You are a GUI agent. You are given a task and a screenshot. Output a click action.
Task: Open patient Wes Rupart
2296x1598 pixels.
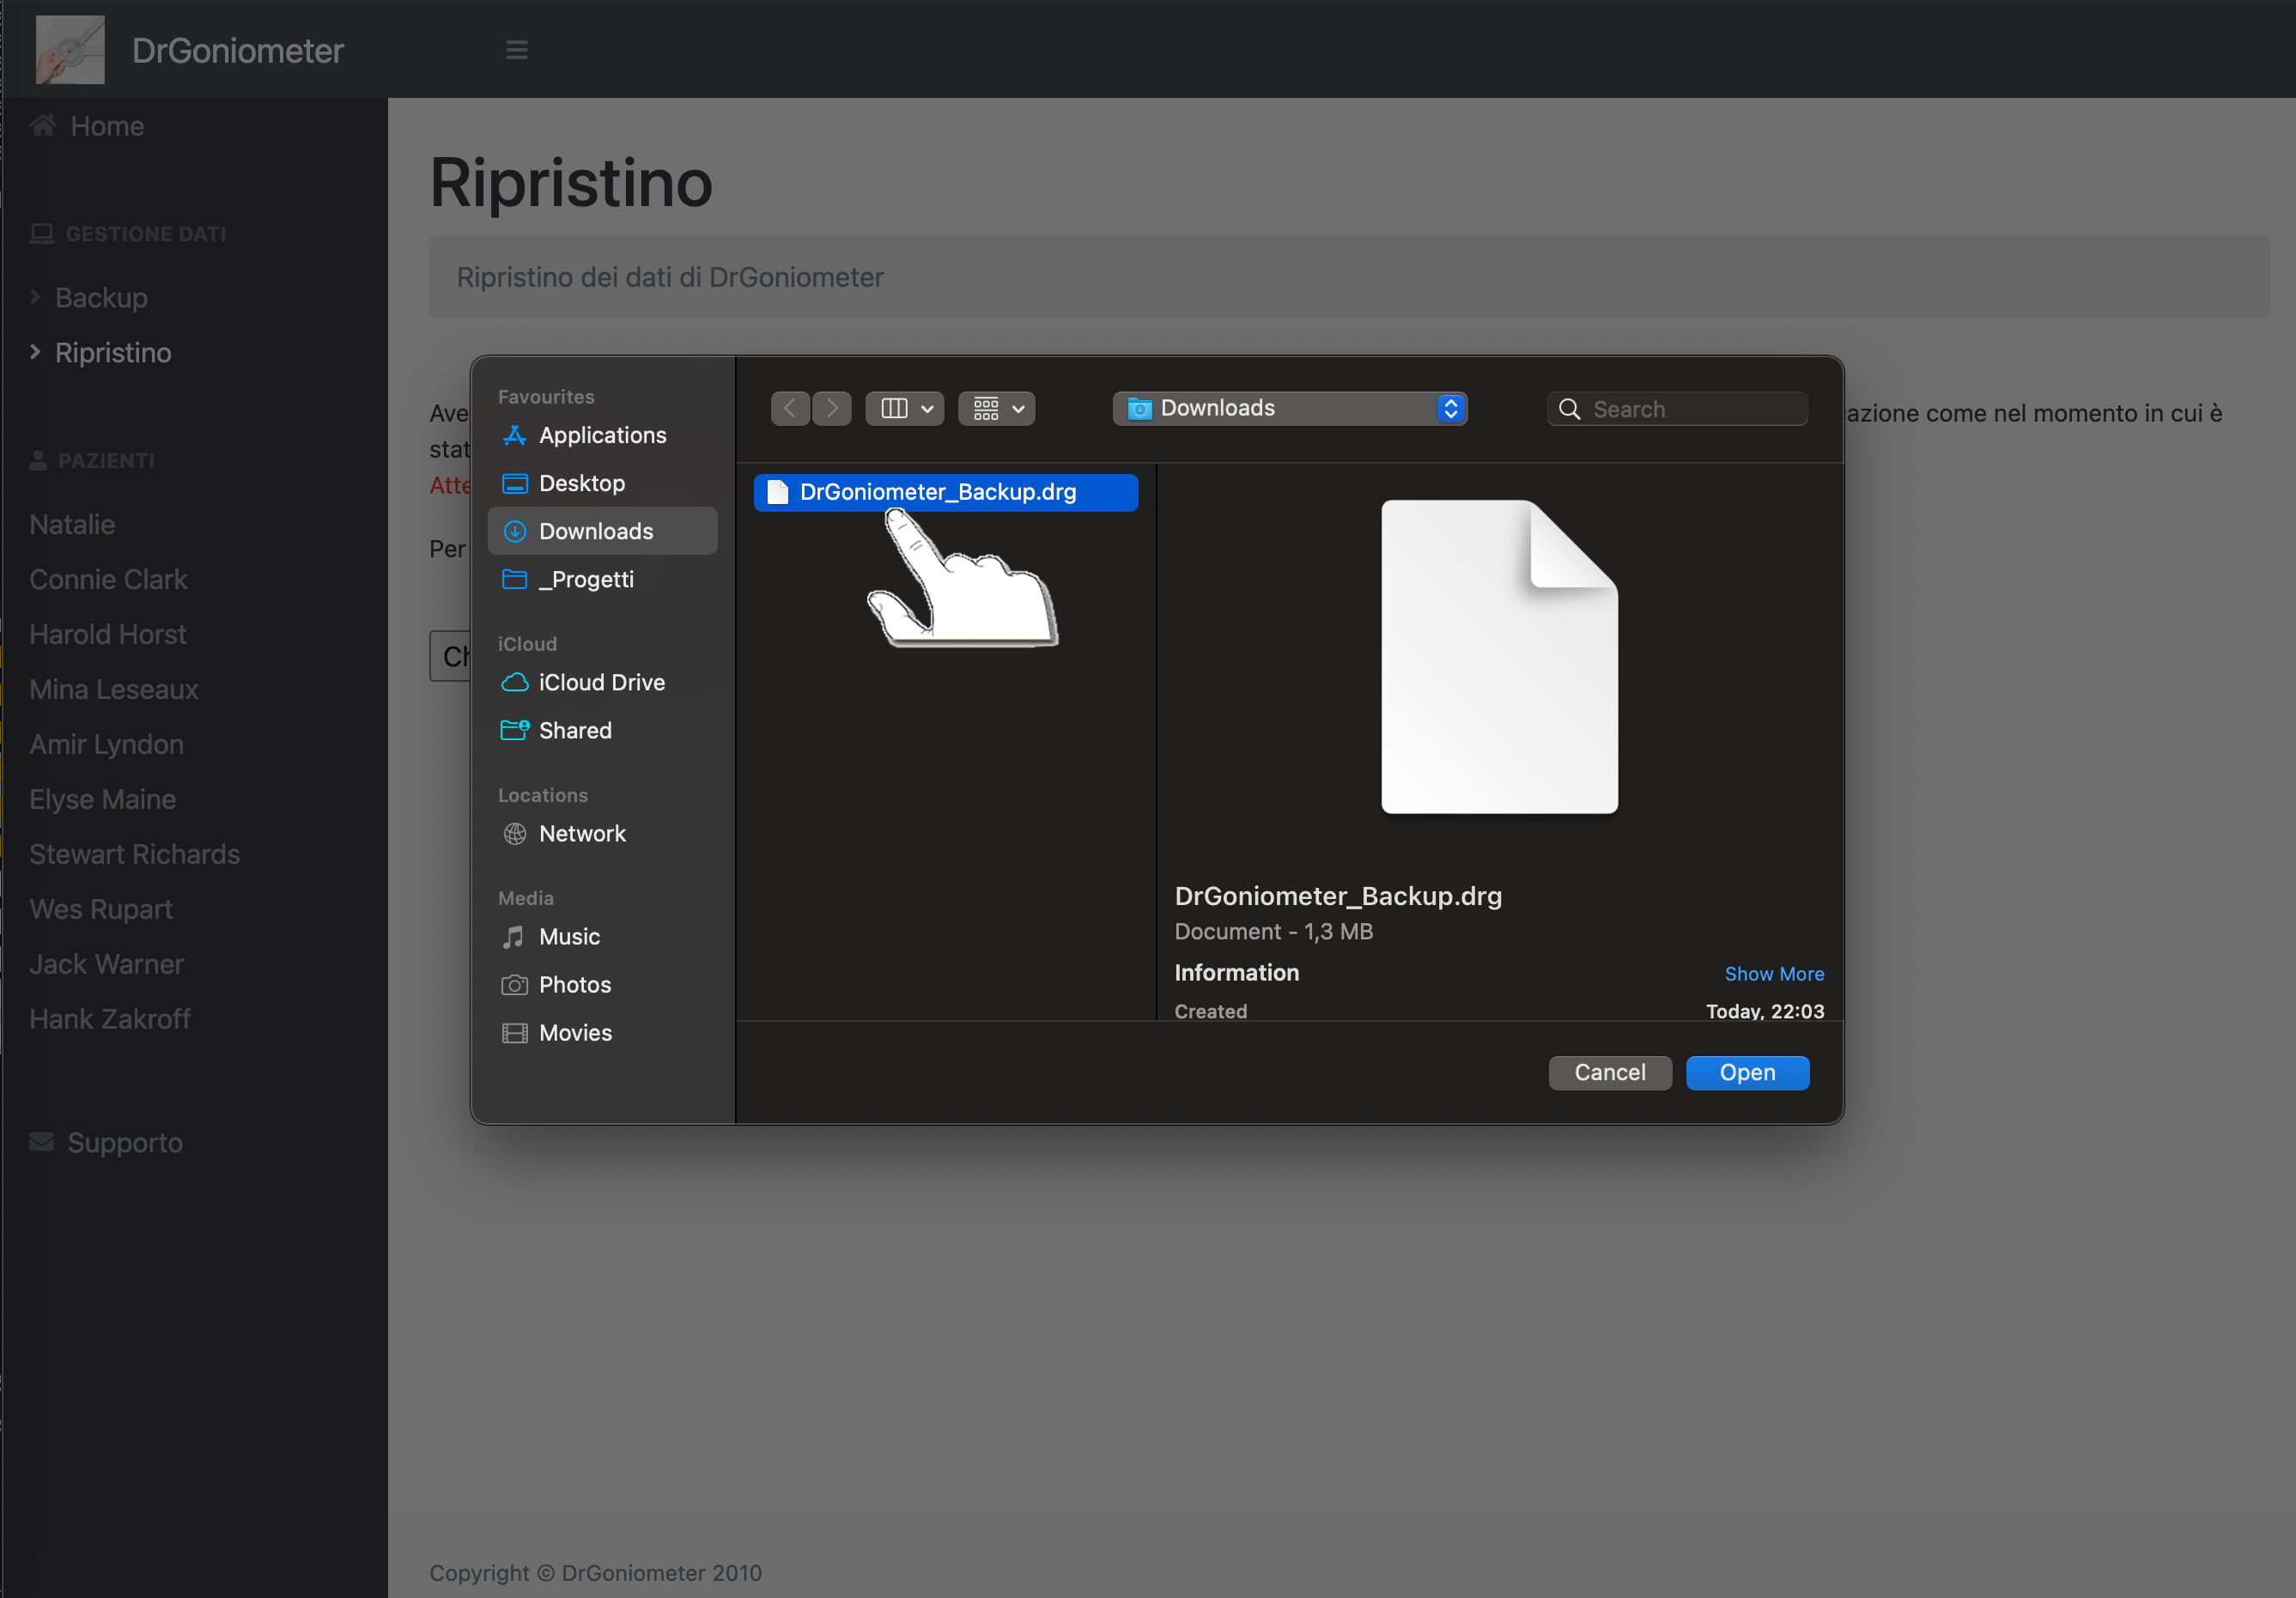[101, 909]
